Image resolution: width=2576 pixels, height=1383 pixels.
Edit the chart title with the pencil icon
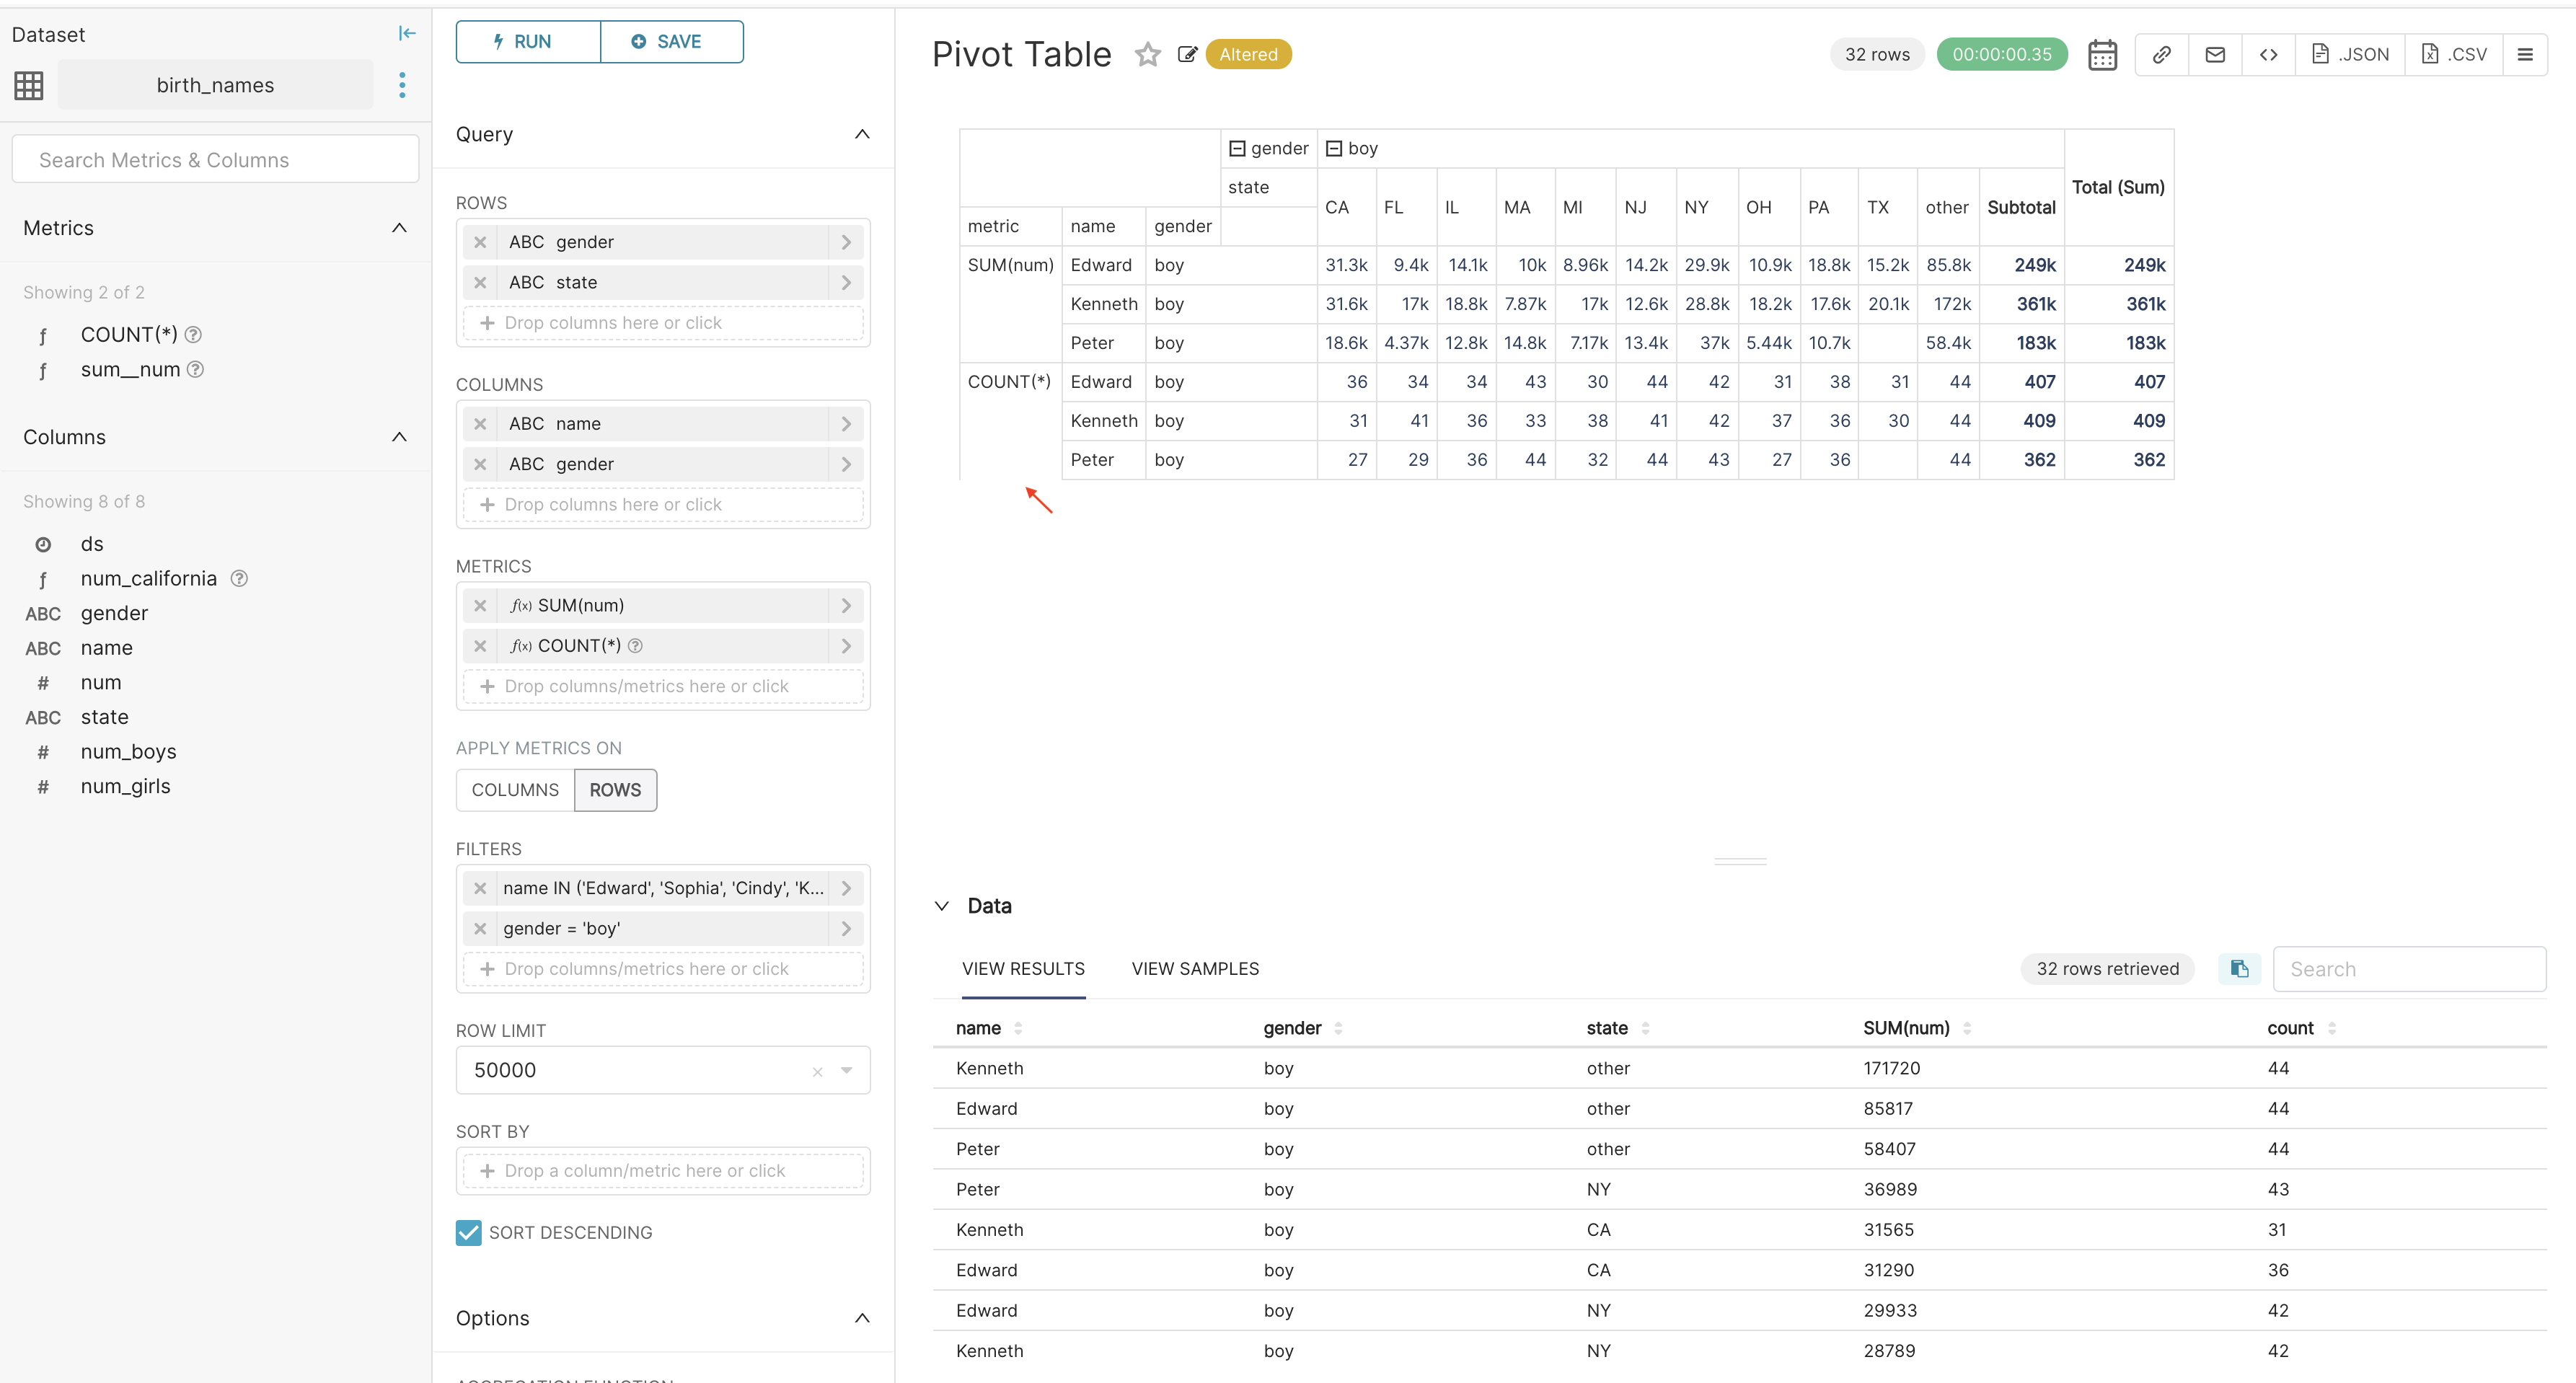coord(1187,54)
